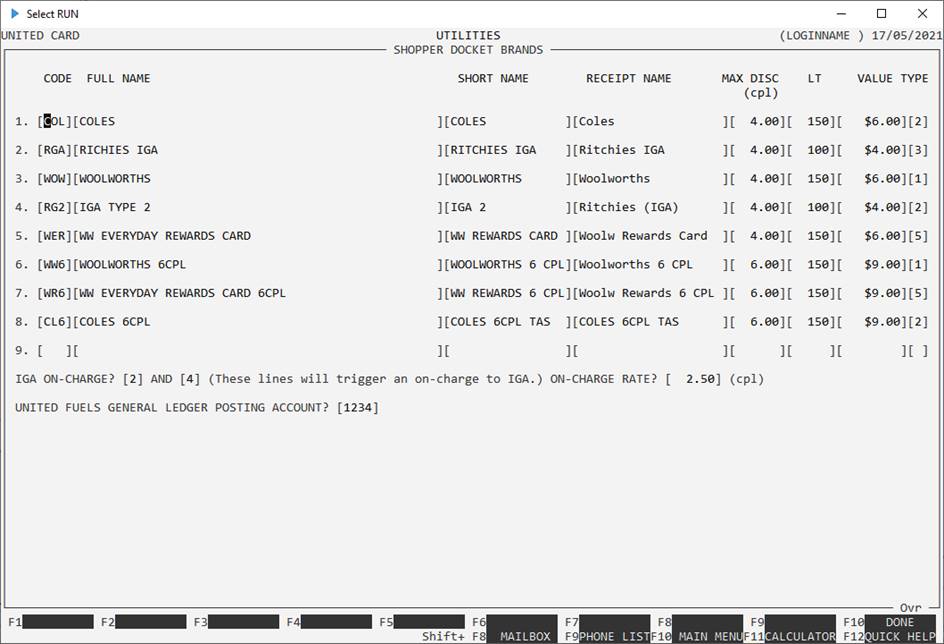The image size is (944, 644).
Task: Edit LT 150 on the COL line
Action: point(812,121)
